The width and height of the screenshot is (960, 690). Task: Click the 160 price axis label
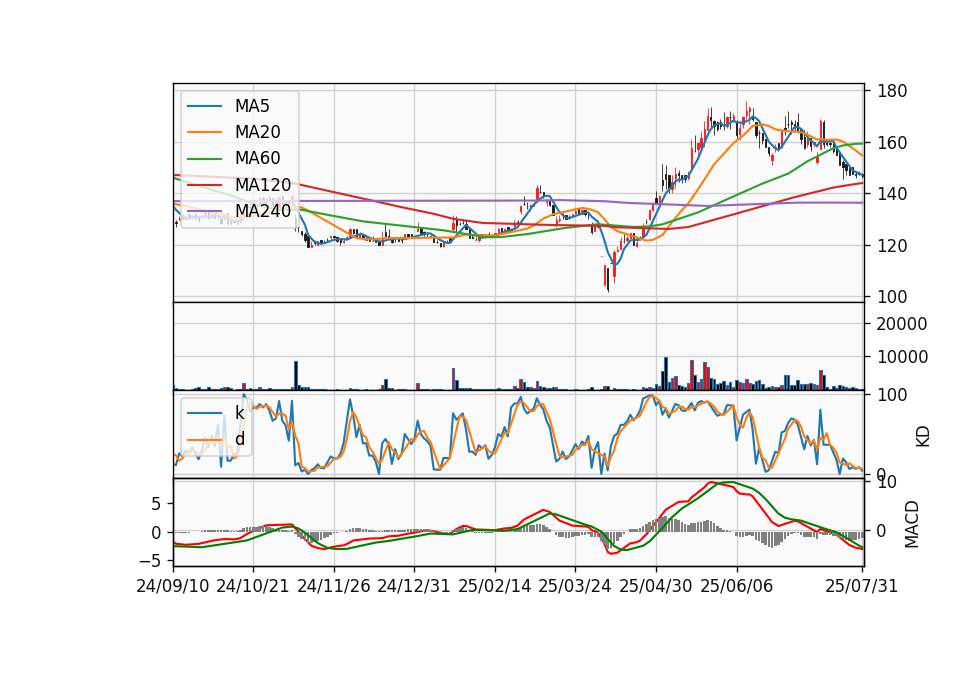tap(892, 143)
